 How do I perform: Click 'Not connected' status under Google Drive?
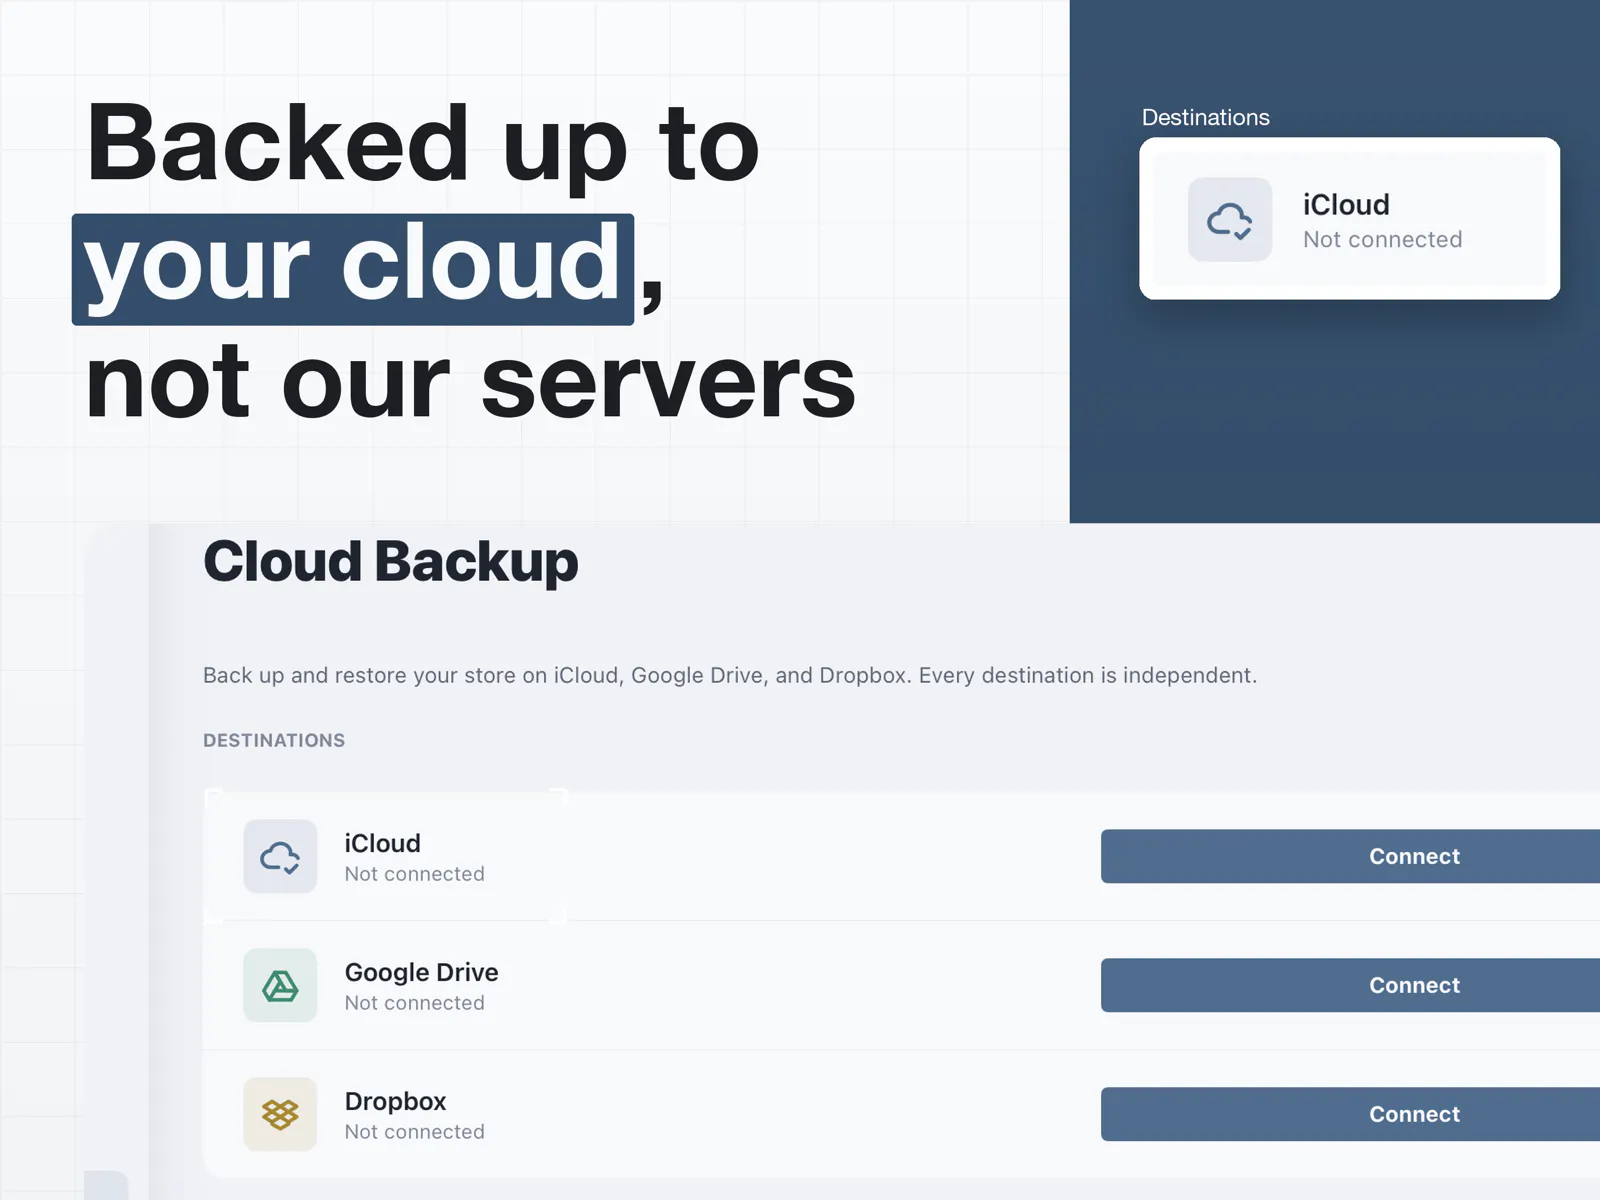tap(415, 1003)
